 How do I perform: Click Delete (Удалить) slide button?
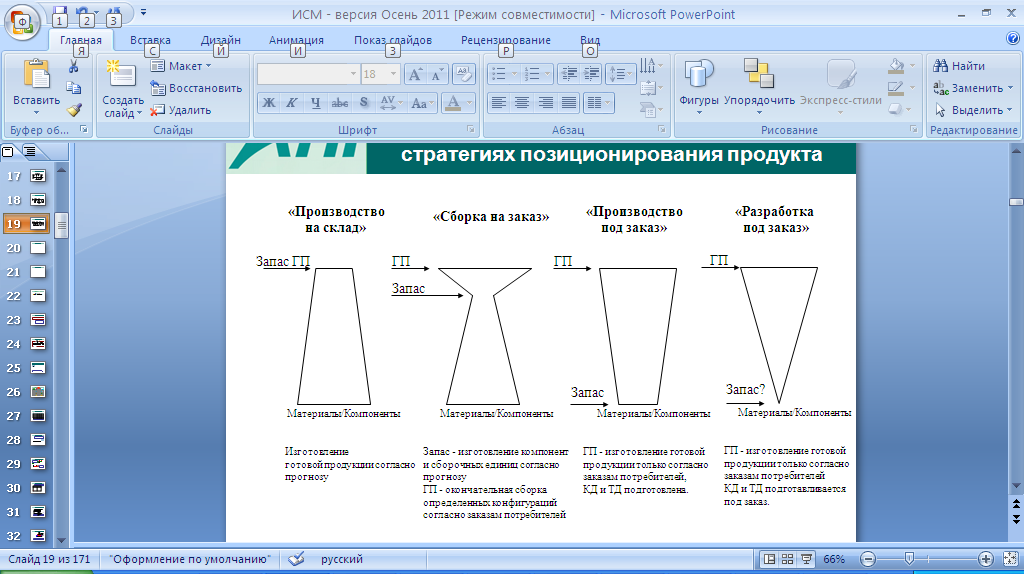click(x=181, y=110)
